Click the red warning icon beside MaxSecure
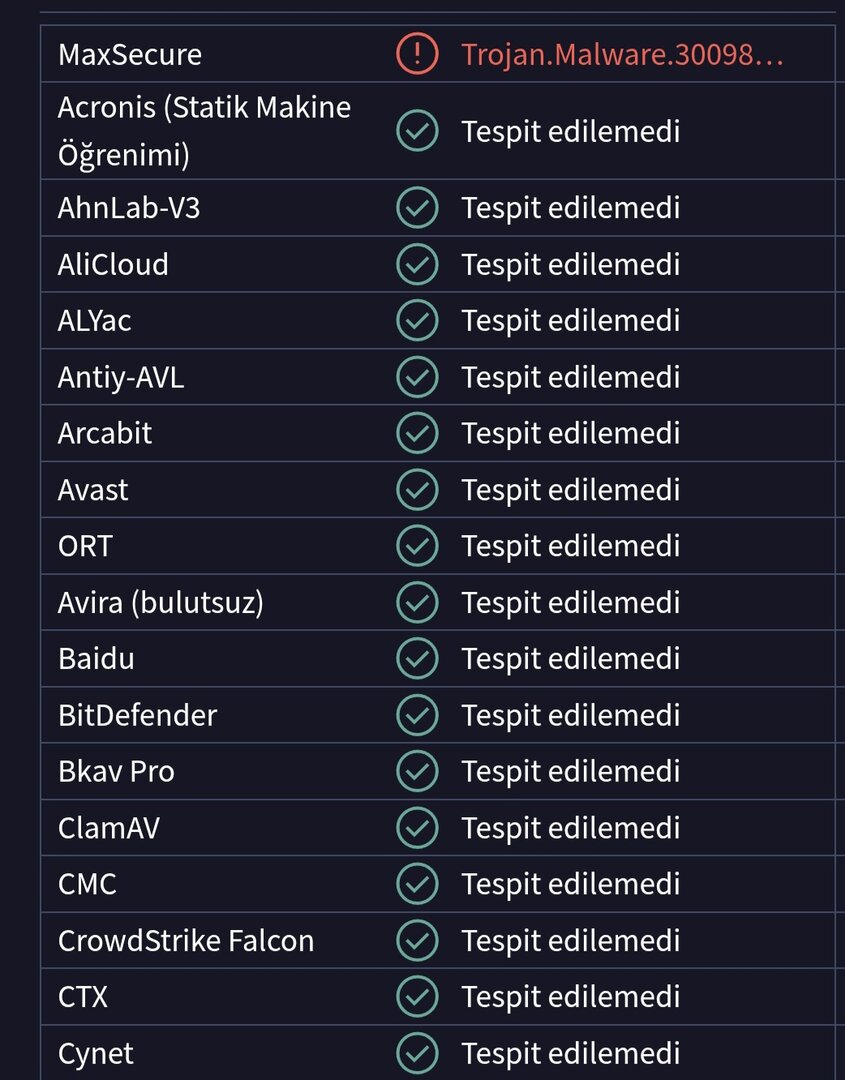The width and height of the screenshot is (845, 1080). click(417, 54)
